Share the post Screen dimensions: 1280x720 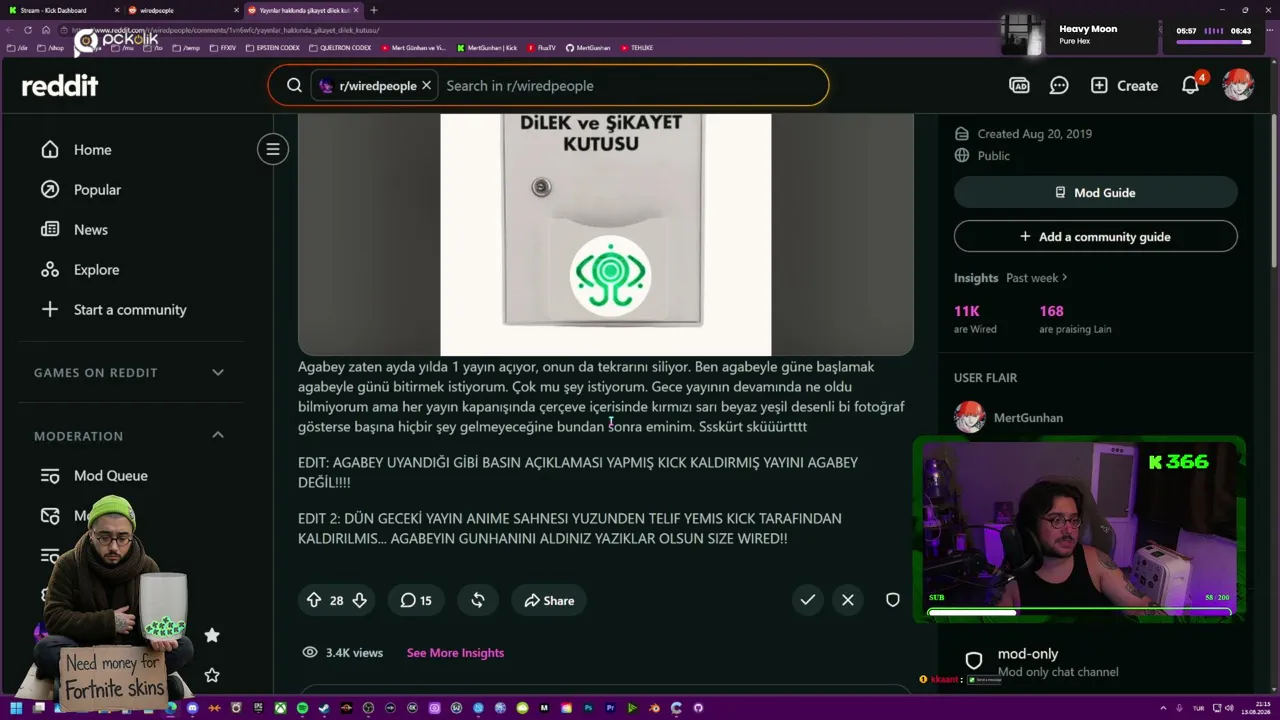[548, 600]
